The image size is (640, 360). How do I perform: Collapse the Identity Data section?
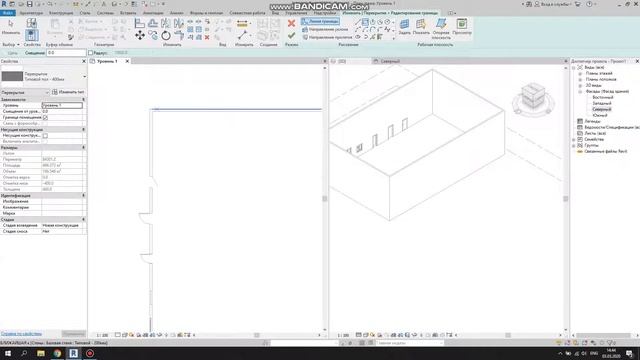tap(83, 196)
